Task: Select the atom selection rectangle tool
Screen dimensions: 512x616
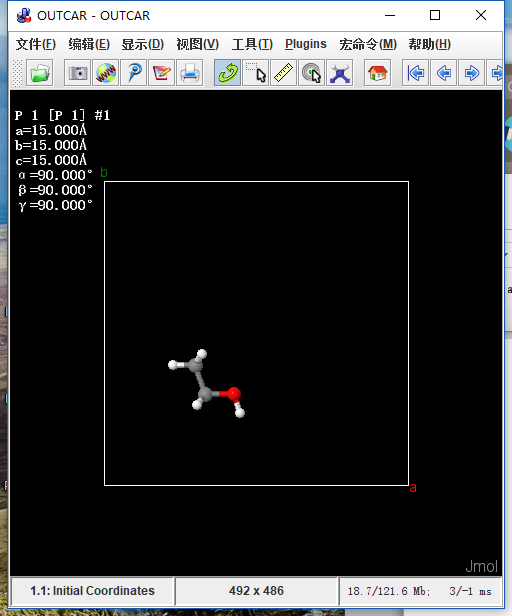Action: point(256,73)
